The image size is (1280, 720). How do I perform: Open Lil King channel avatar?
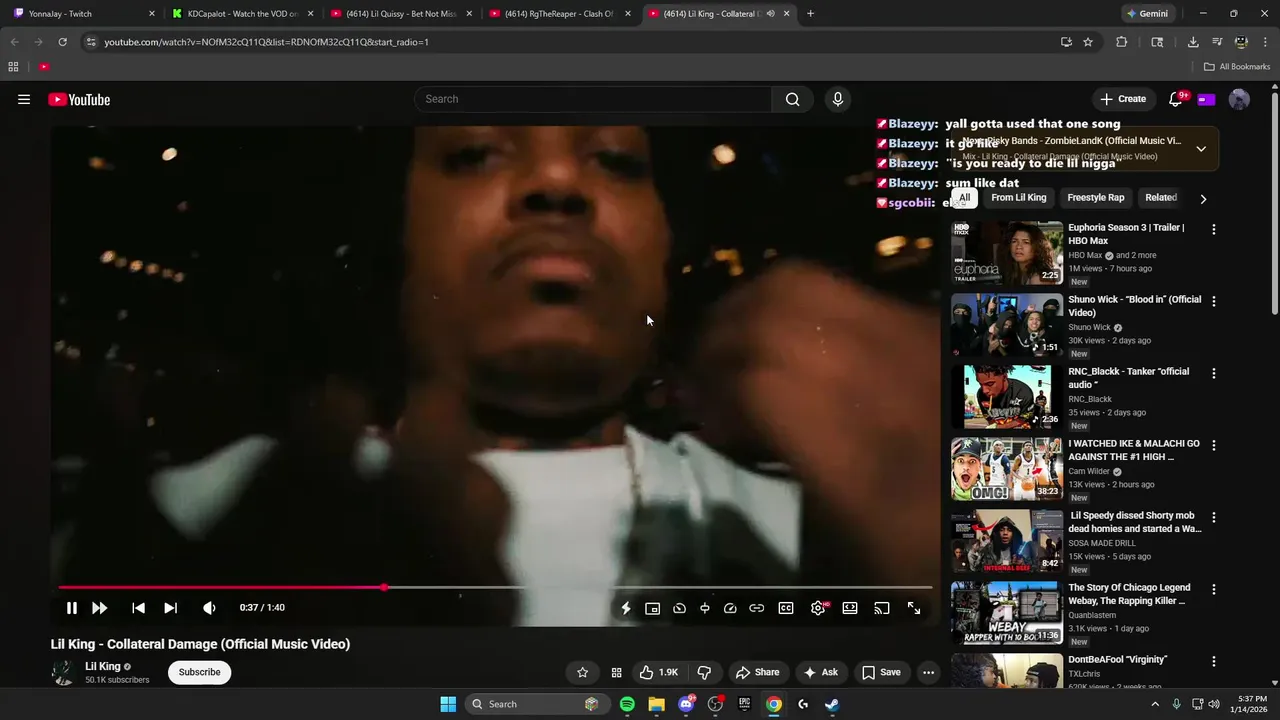(x=63, y=672)
